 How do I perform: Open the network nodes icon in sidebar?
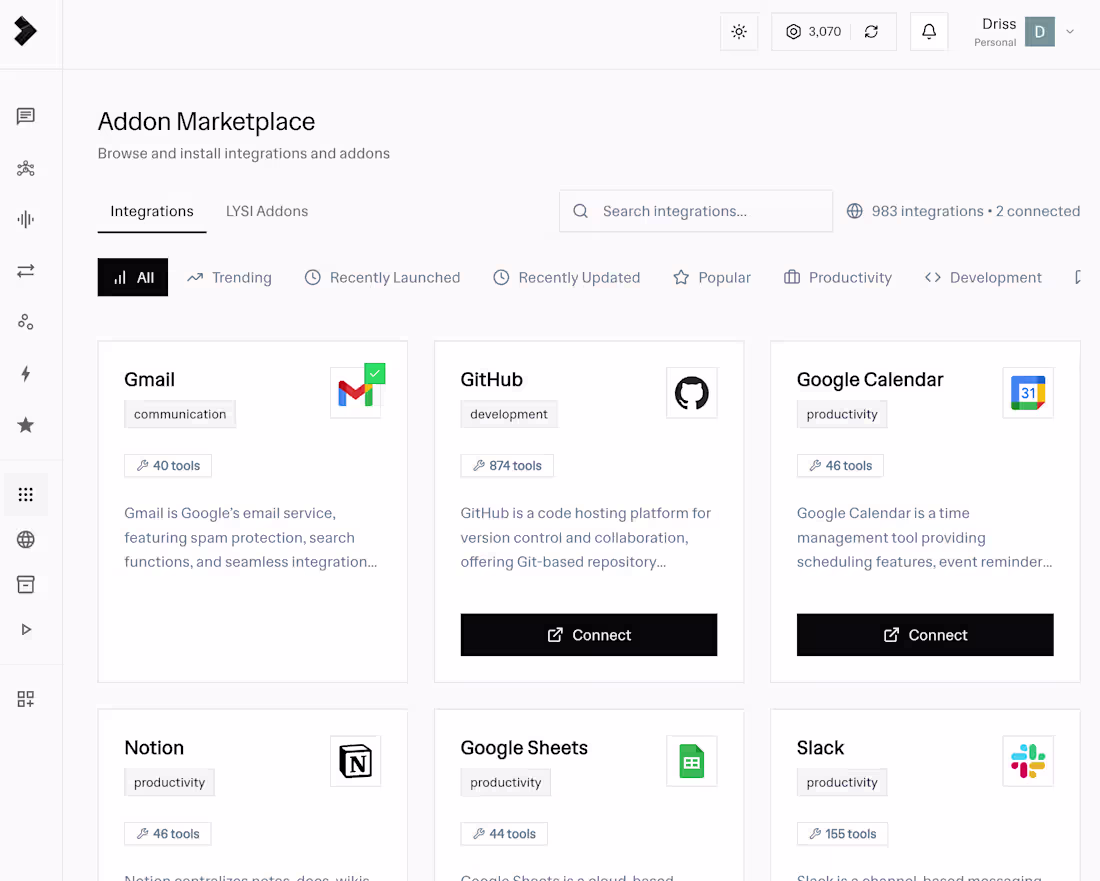click(26, 168)
